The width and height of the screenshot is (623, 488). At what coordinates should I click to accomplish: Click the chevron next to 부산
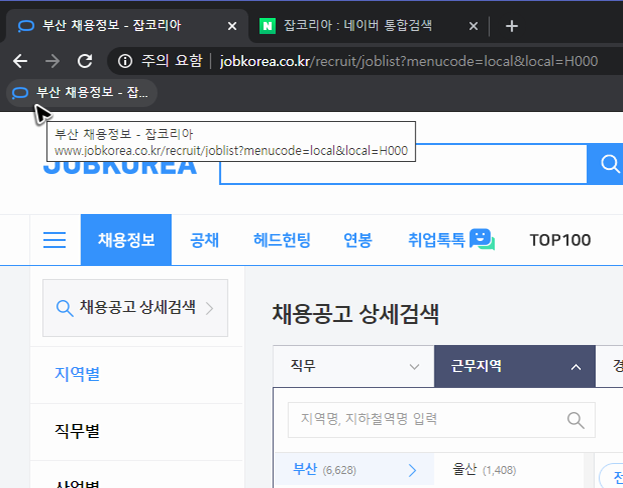(412, 471)
